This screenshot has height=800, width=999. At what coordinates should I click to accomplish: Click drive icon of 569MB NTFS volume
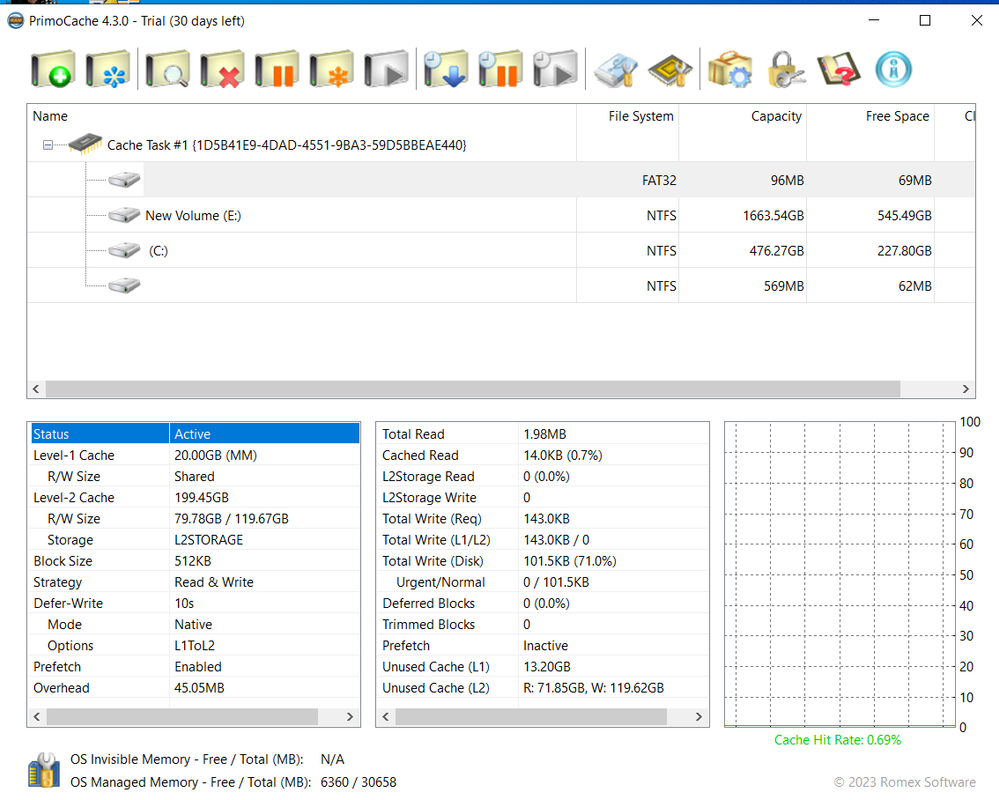click(124, 285)
